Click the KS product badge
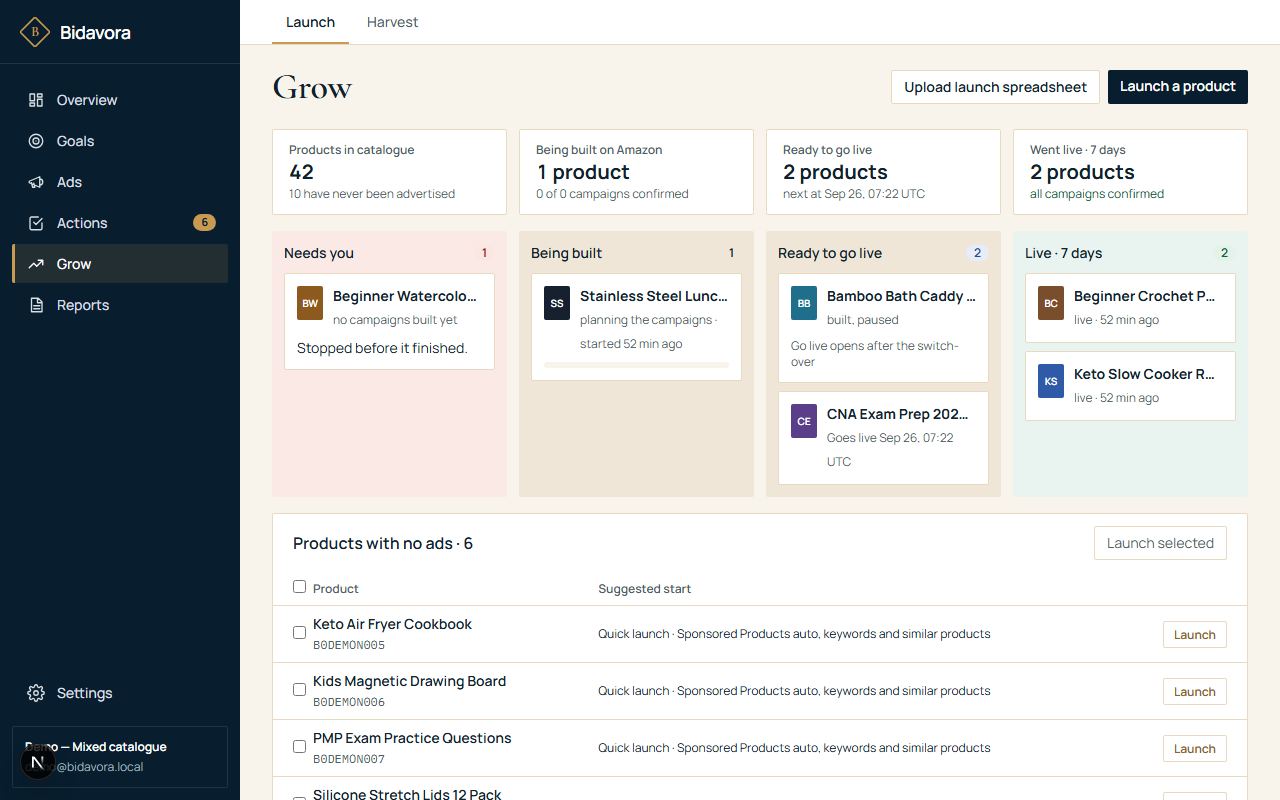 click(x=1051, y=381)
